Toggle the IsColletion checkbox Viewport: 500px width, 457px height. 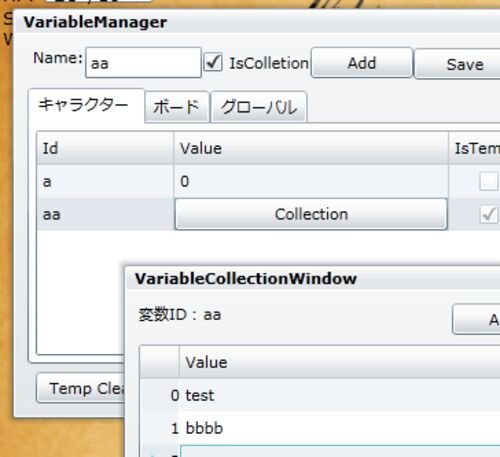click(x=213, y=62)
